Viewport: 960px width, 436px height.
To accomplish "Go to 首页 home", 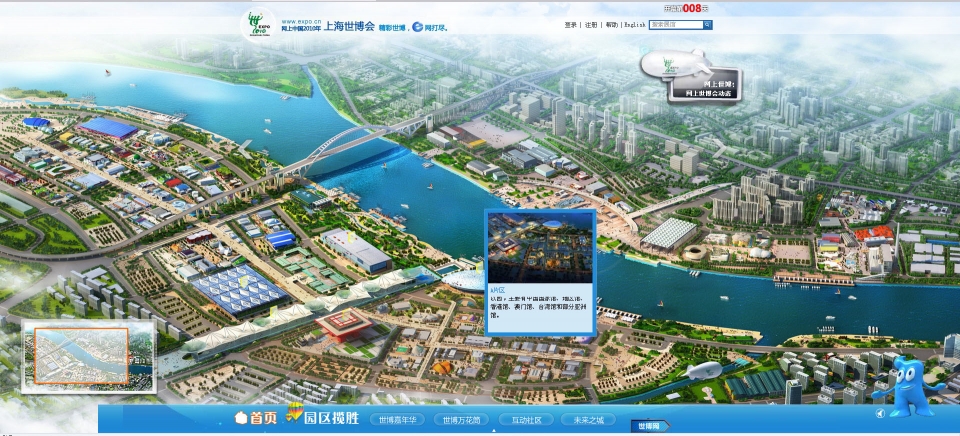I will (264, 419).
